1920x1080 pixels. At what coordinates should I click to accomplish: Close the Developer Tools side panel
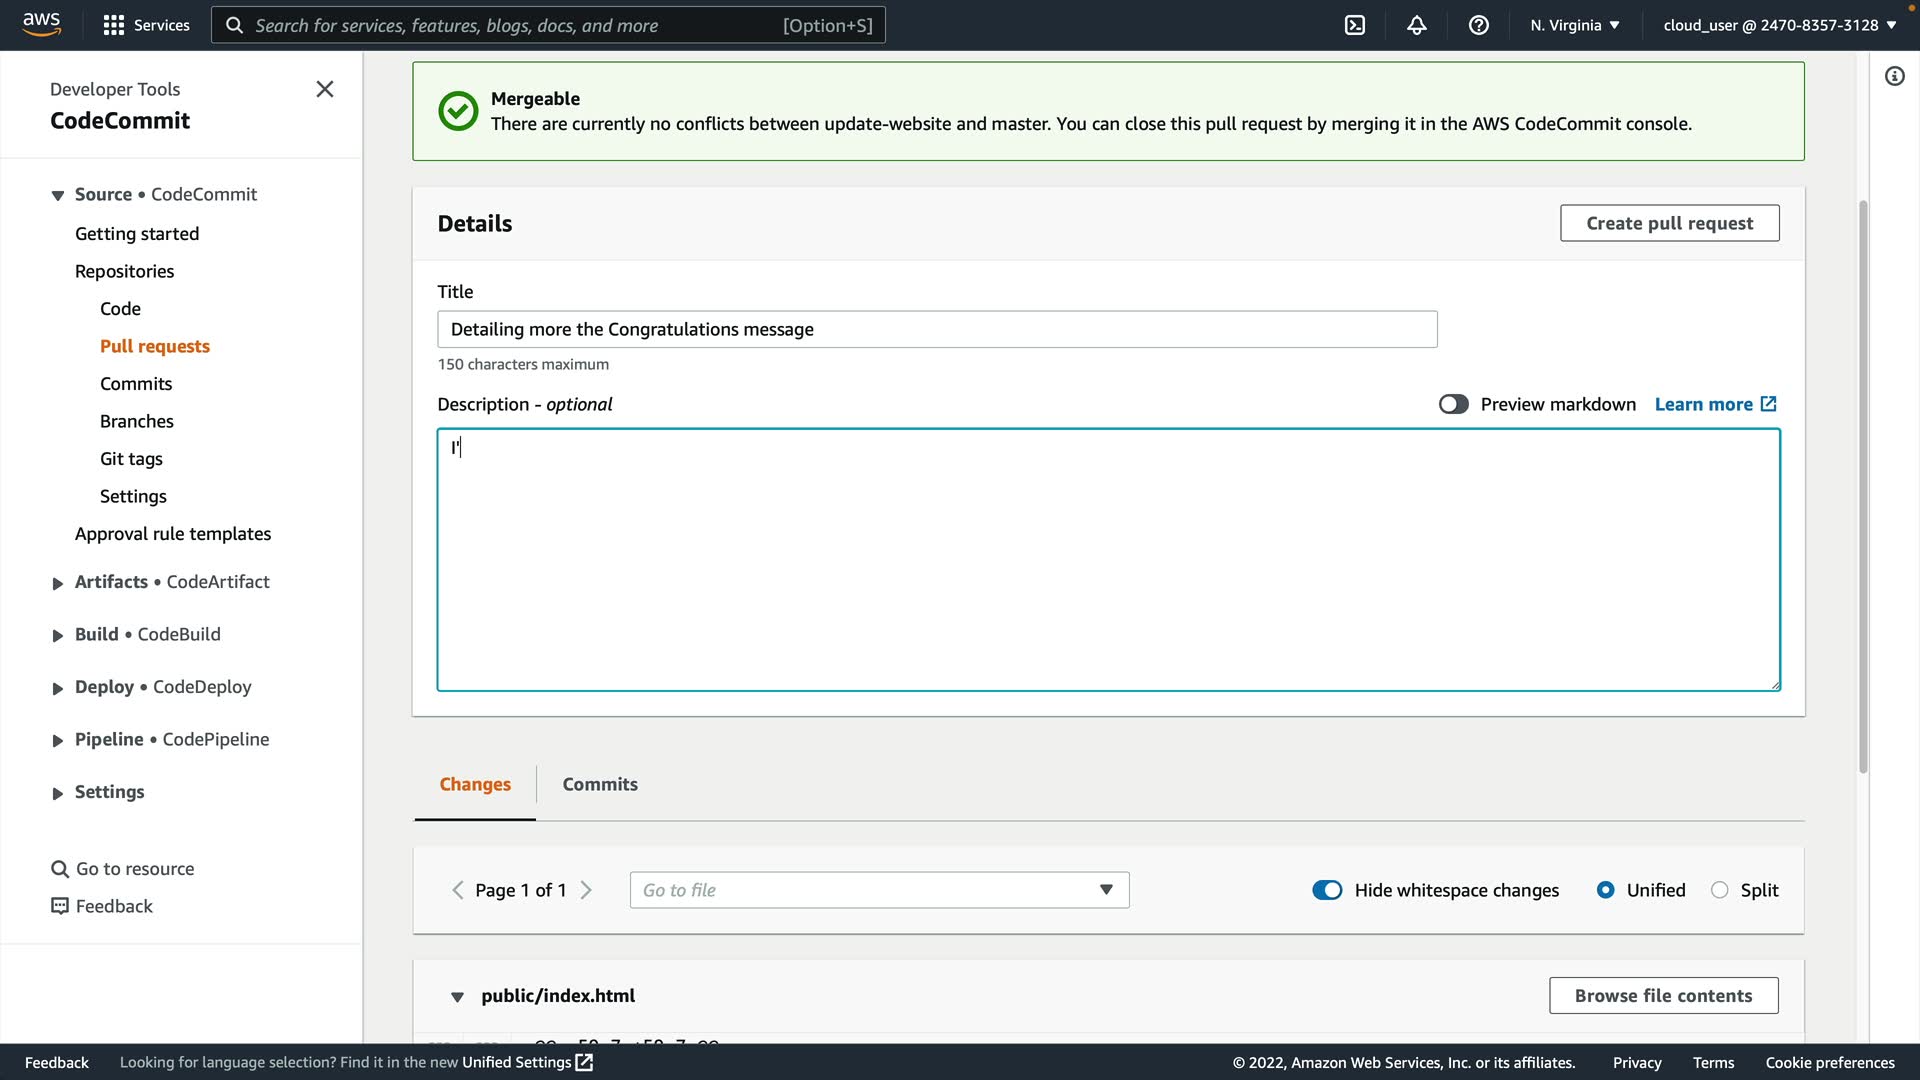point(325,89)
